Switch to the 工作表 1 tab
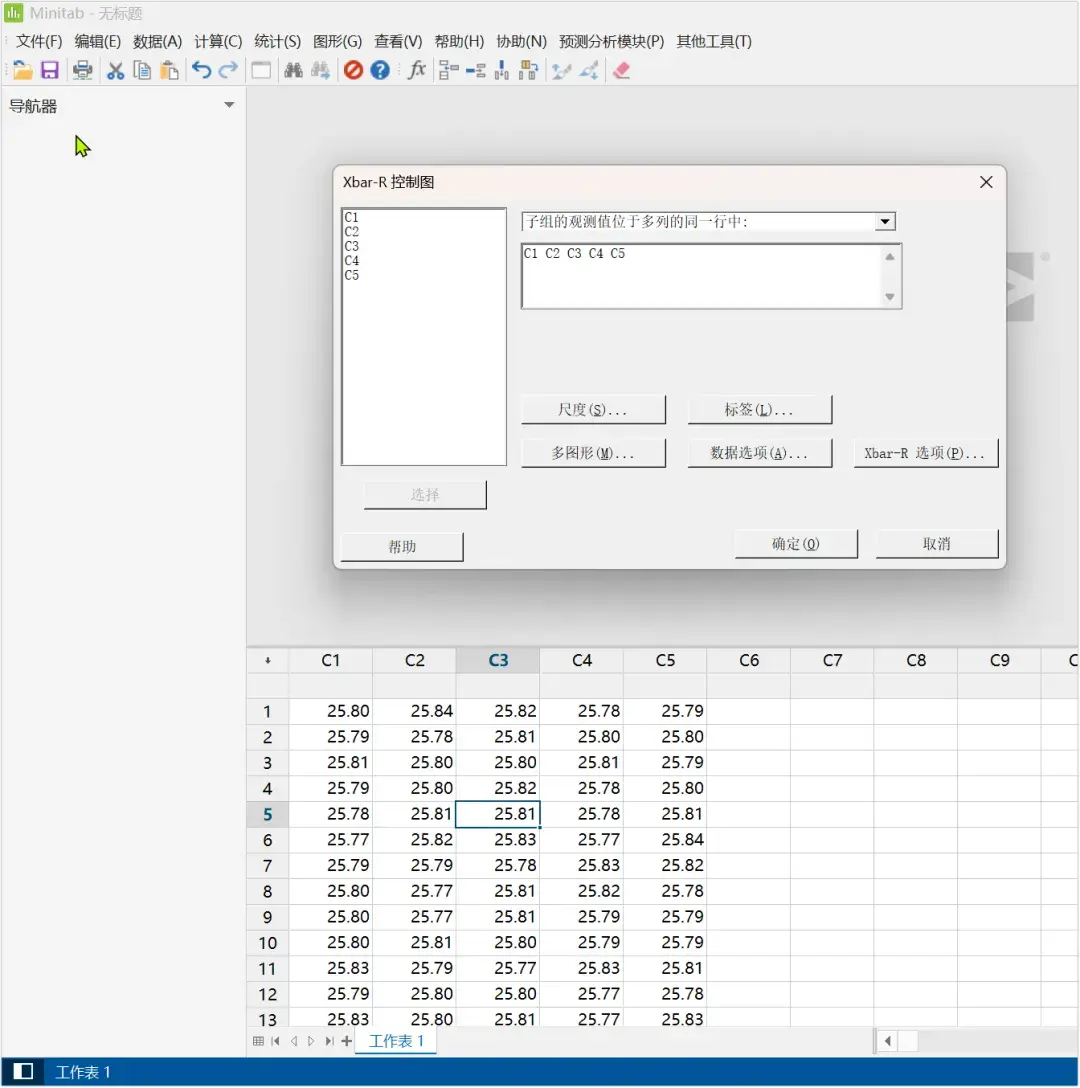The width and height of the screenshot is (1080, 1088). coord(396,1041)
